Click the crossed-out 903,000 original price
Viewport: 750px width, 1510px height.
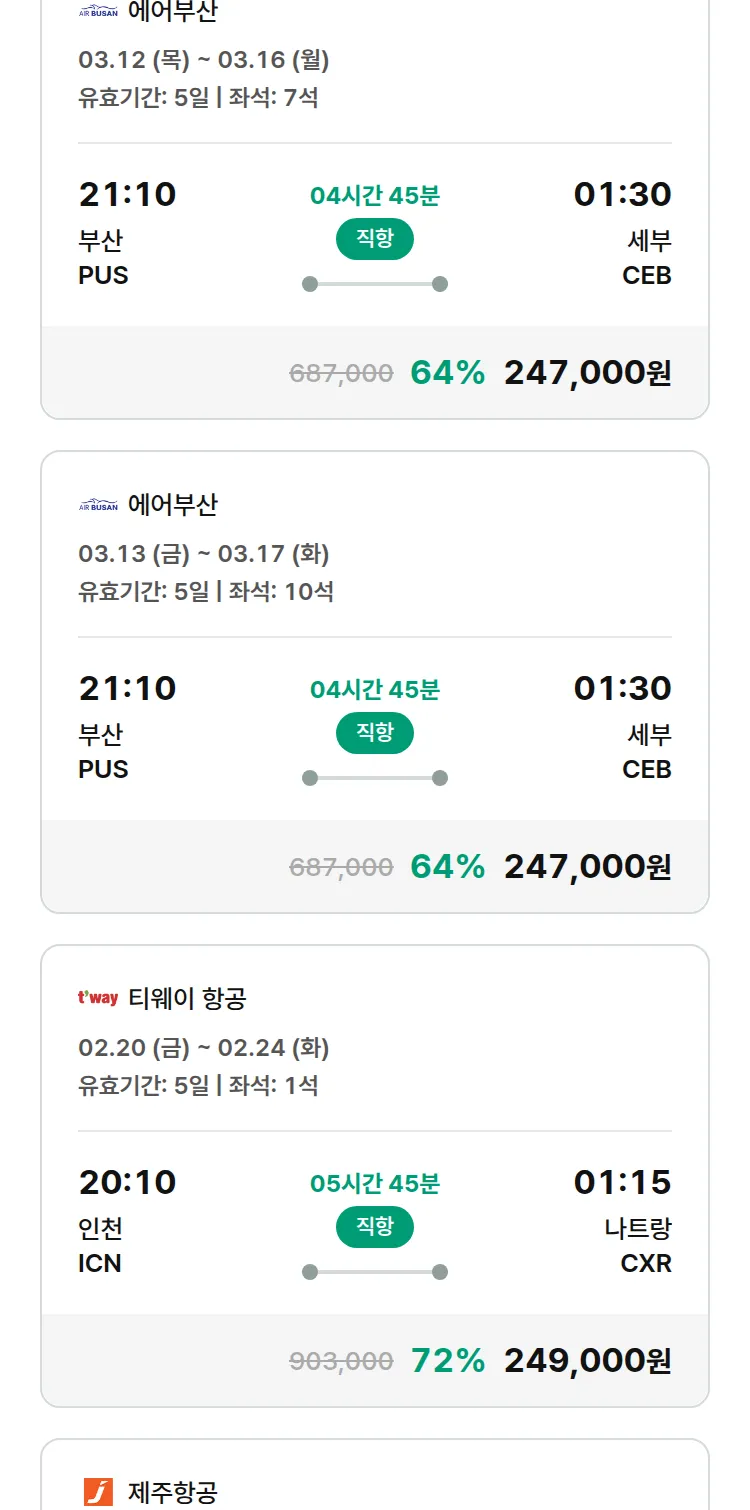pyautogui.click(x=341, y=1361)
